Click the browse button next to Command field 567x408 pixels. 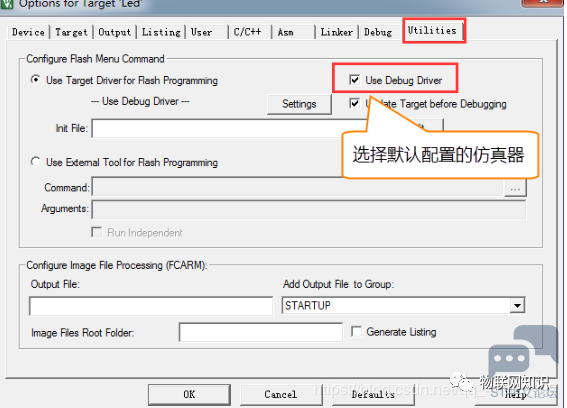(x=515, y=188)
